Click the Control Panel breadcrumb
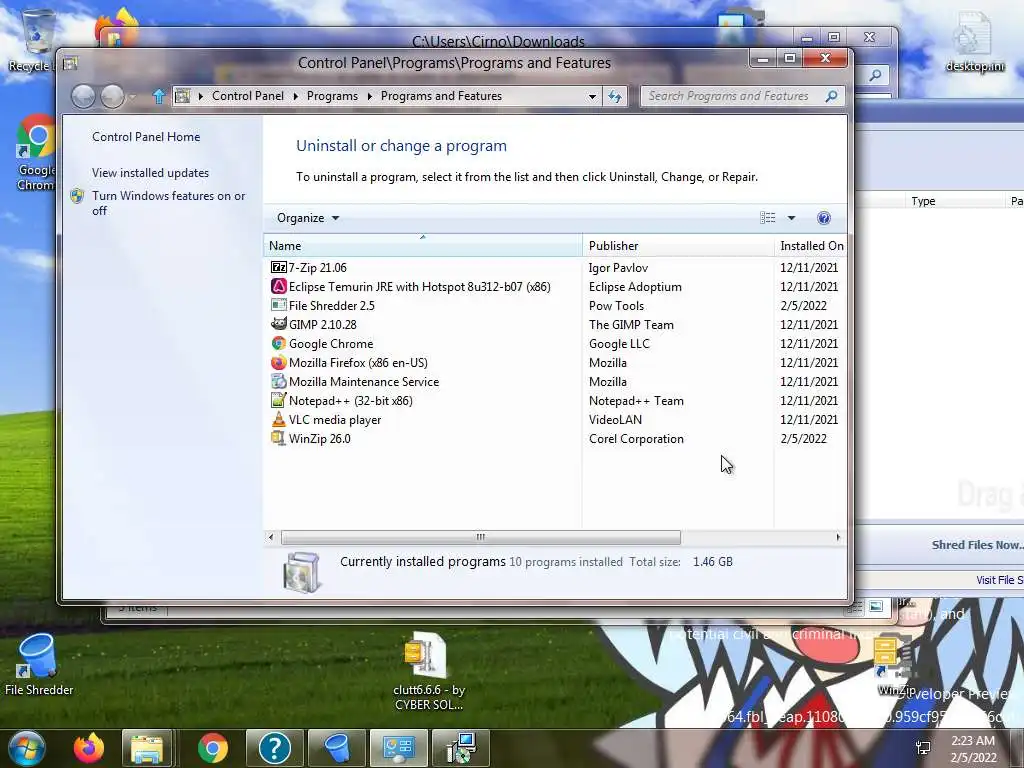The width and height of the screenshot is (1024, 768). pos(248,96)
